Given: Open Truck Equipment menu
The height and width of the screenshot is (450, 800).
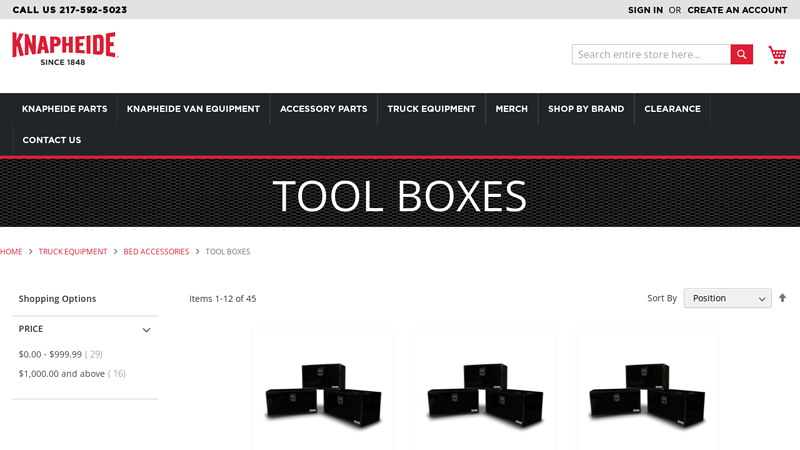Looking at the screenshot, I should tap(431, 109).
